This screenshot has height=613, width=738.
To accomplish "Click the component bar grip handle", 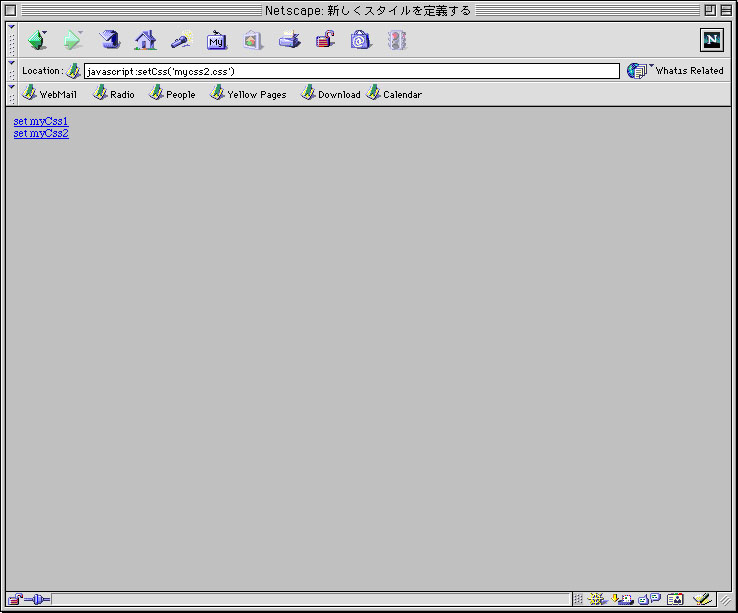I will 578,599.
